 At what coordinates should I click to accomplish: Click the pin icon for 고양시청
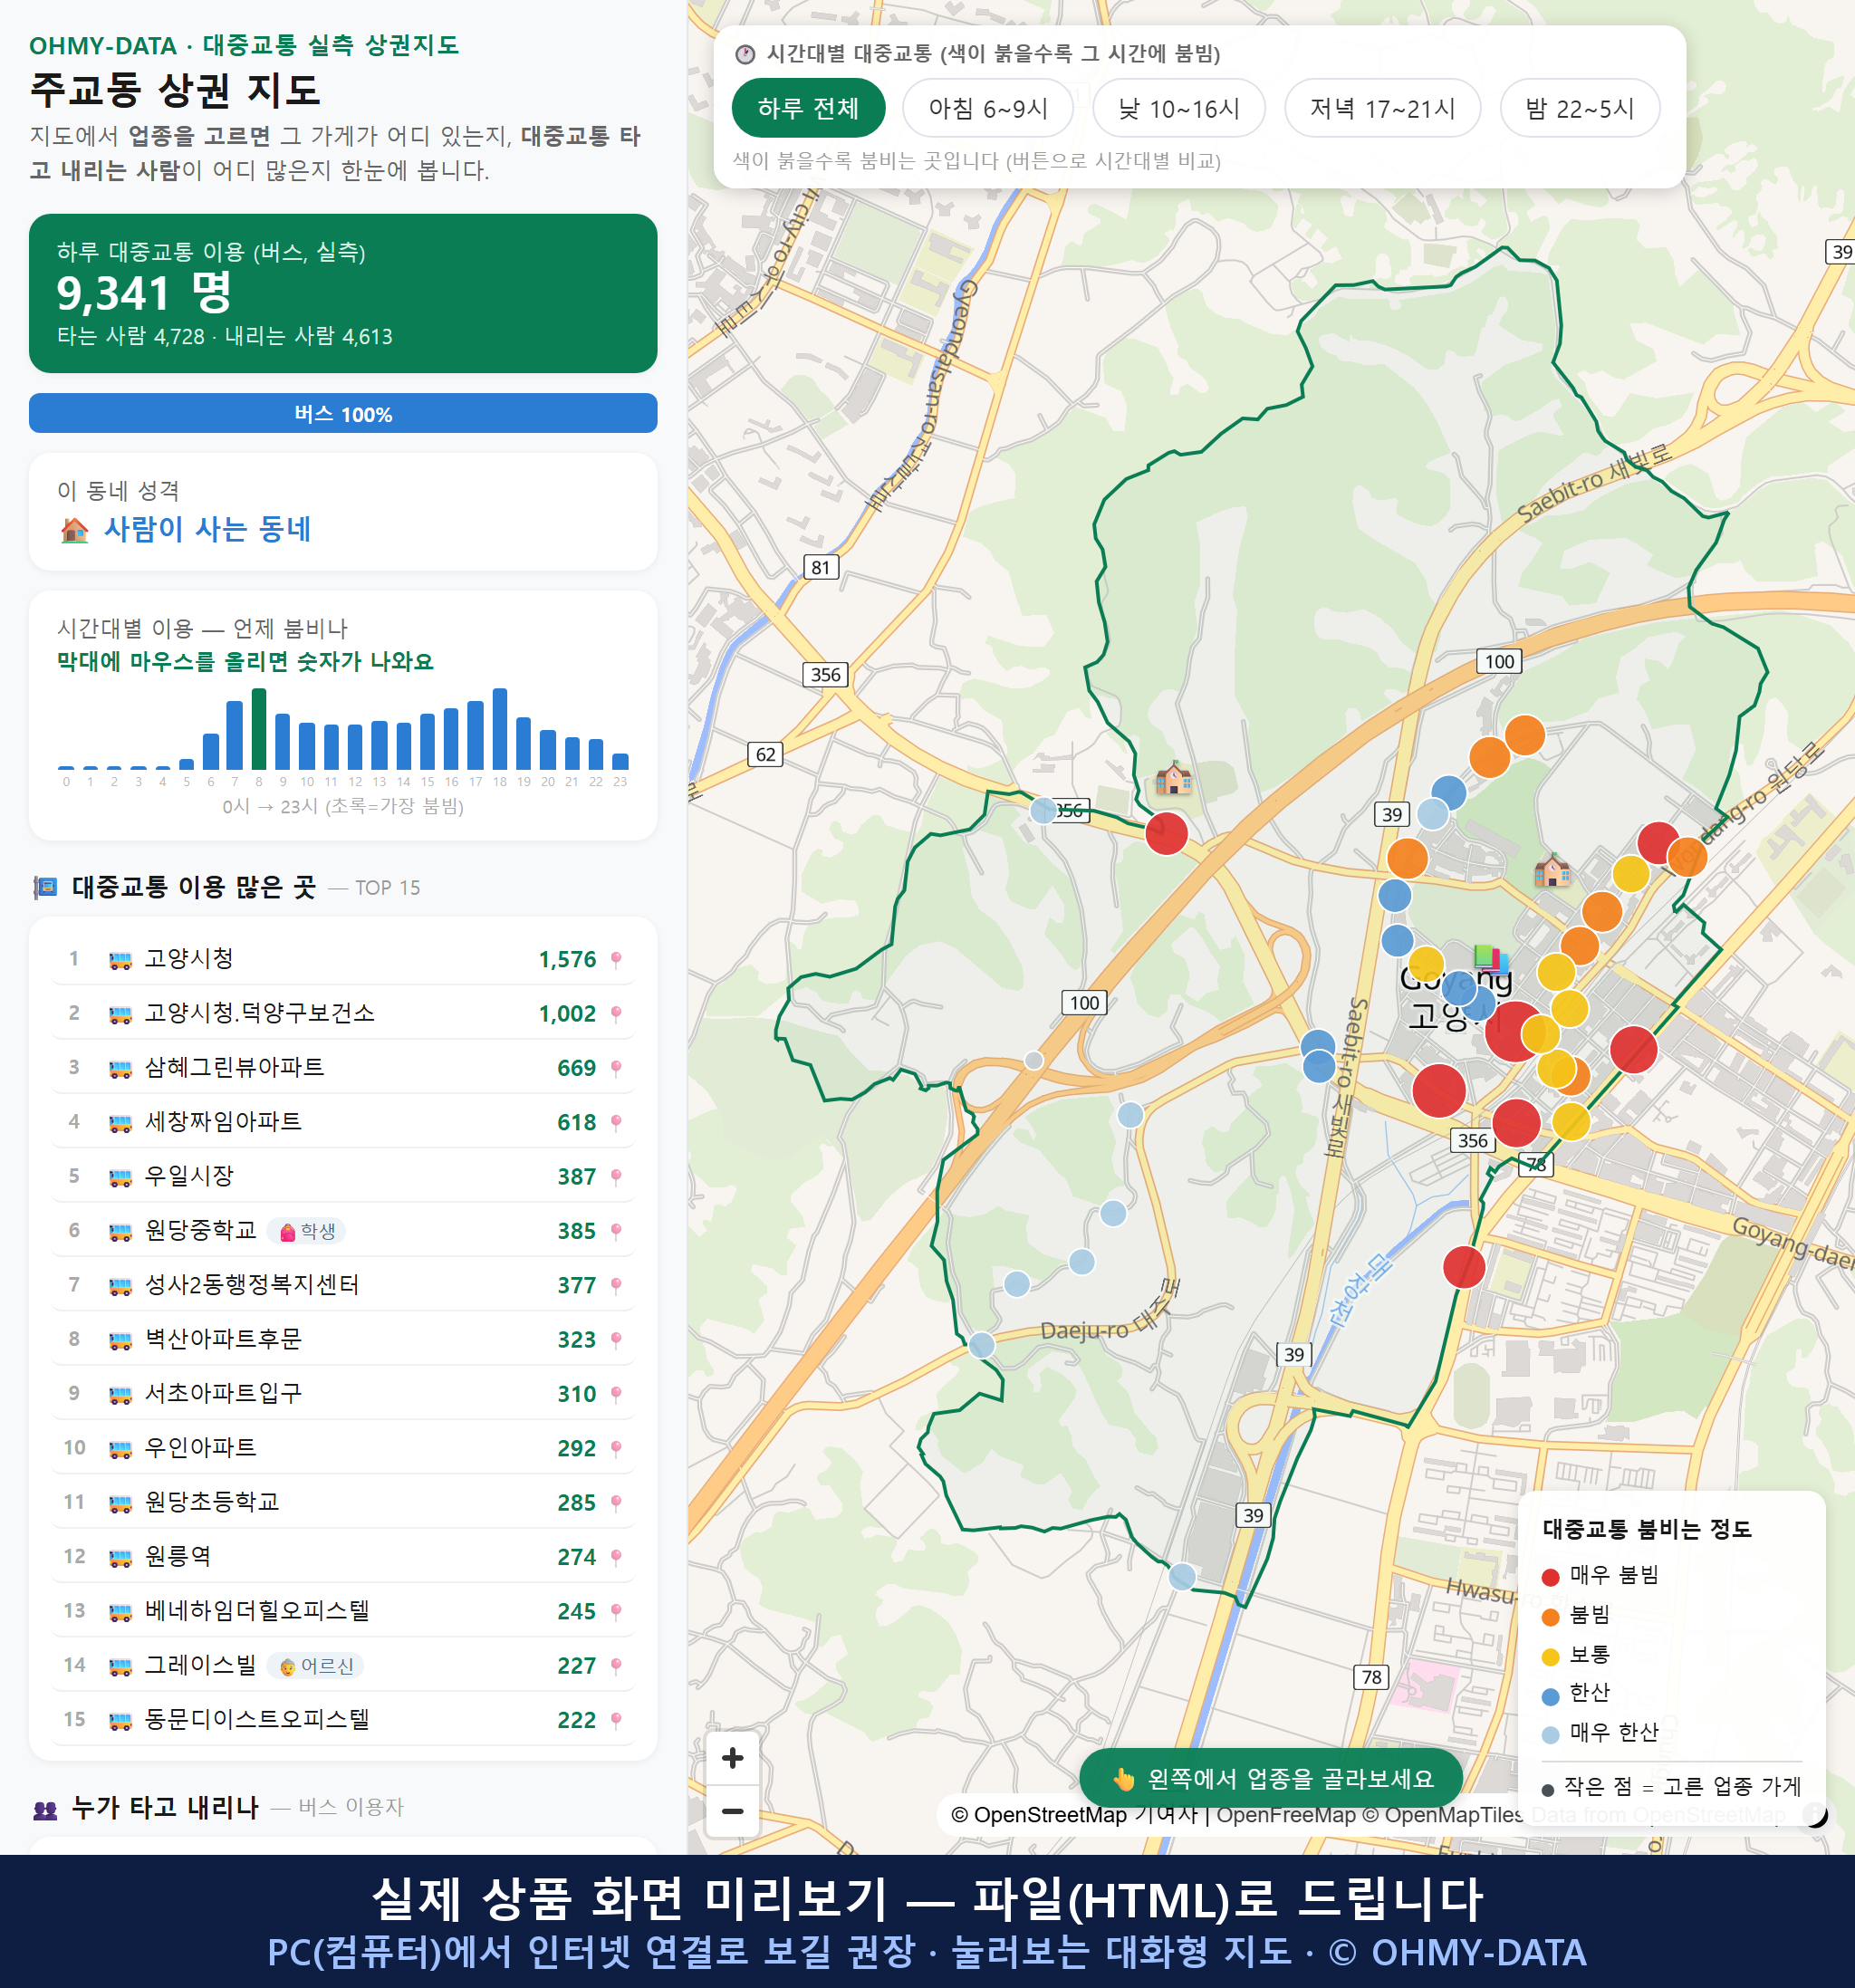point(616,960)
